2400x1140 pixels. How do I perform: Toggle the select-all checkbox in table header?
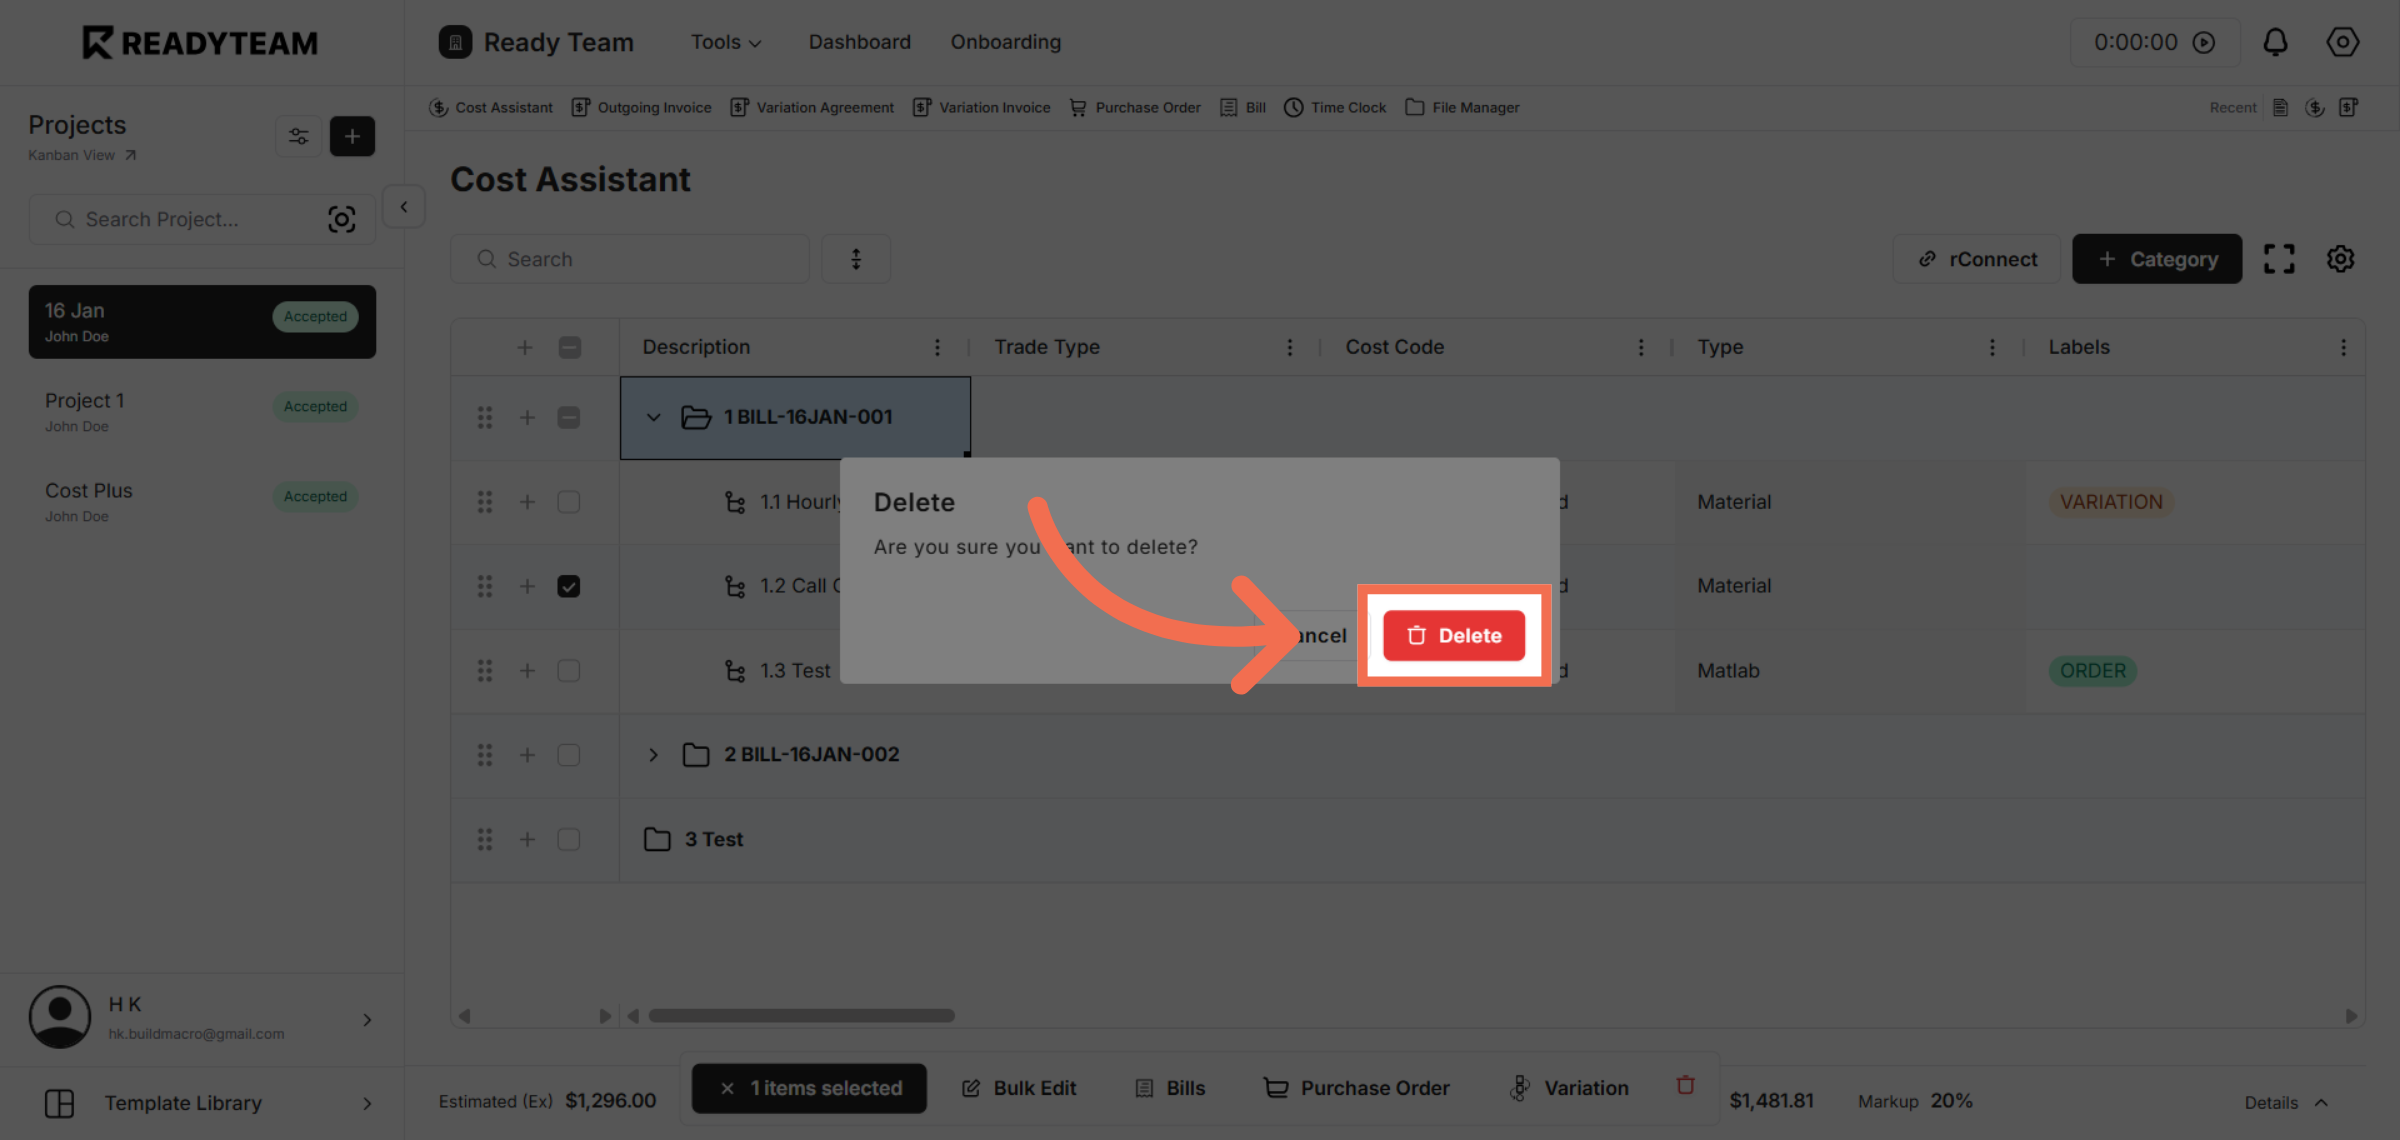coord(569,347)
